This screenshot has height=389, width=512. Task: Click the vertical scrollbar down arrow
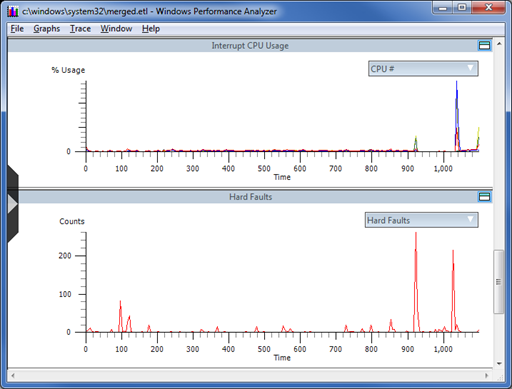pyautogui.click(x=499, y=363)
